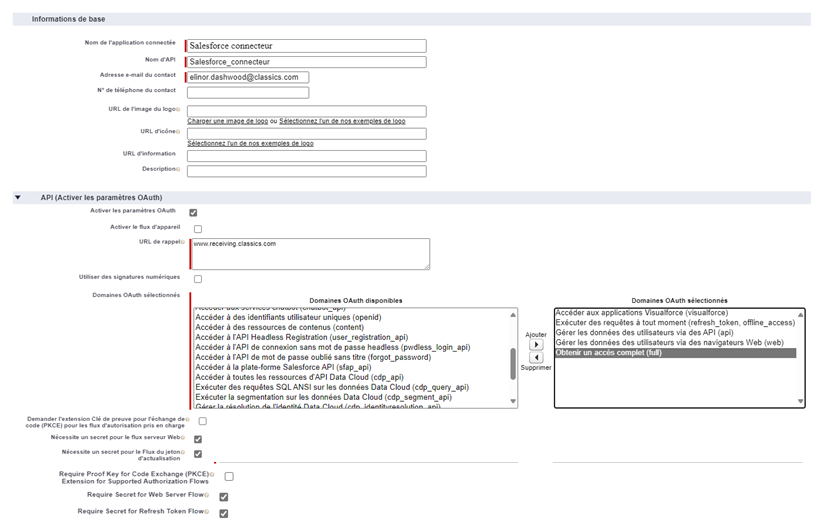Click the N° de téléphone du contact field

248,92
